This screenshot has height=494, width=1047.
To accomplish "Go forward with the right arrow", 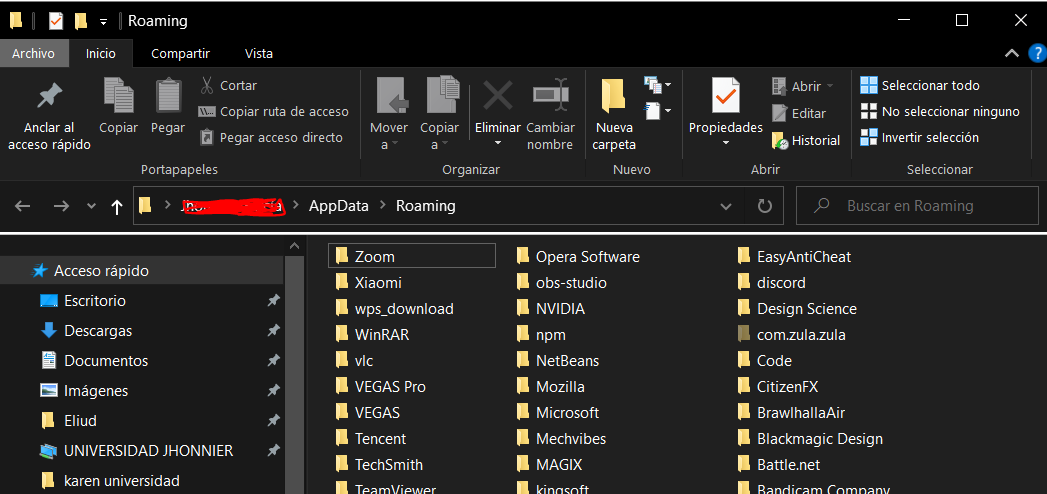I will (x=61, y=206).
